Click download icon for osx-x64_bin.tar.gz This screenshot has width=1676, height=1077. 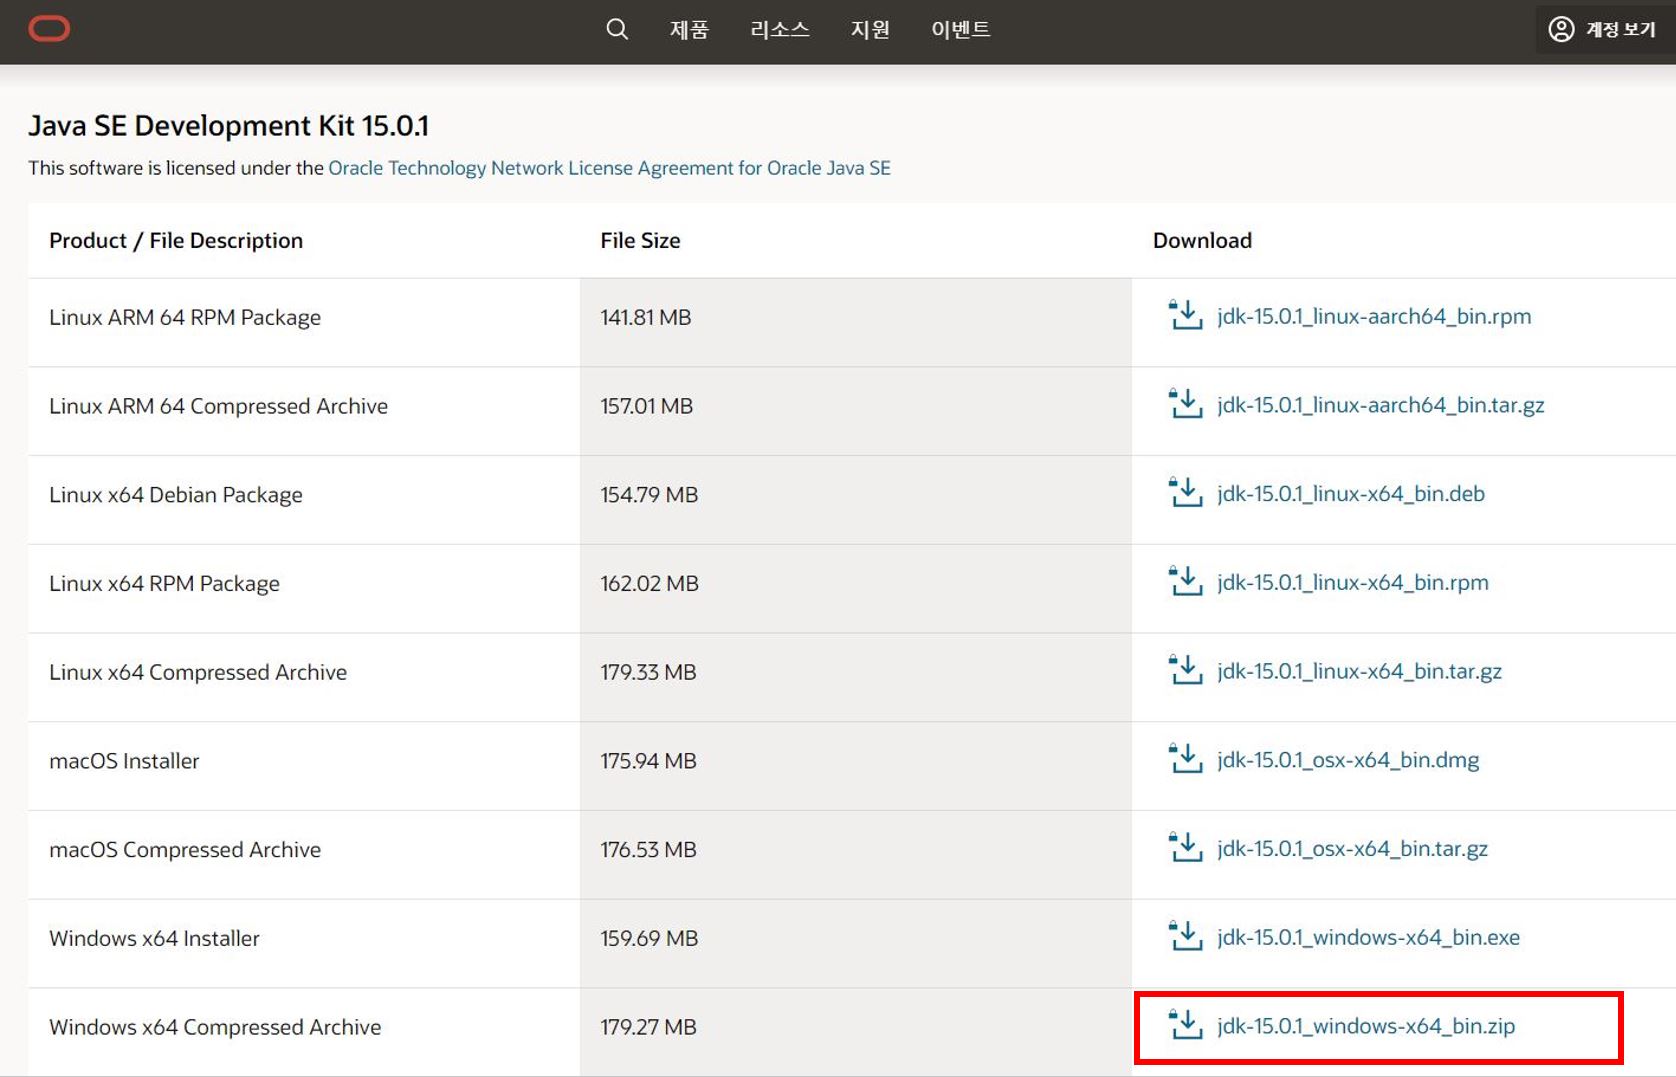pyautogui.click(x=1185, y=847)
